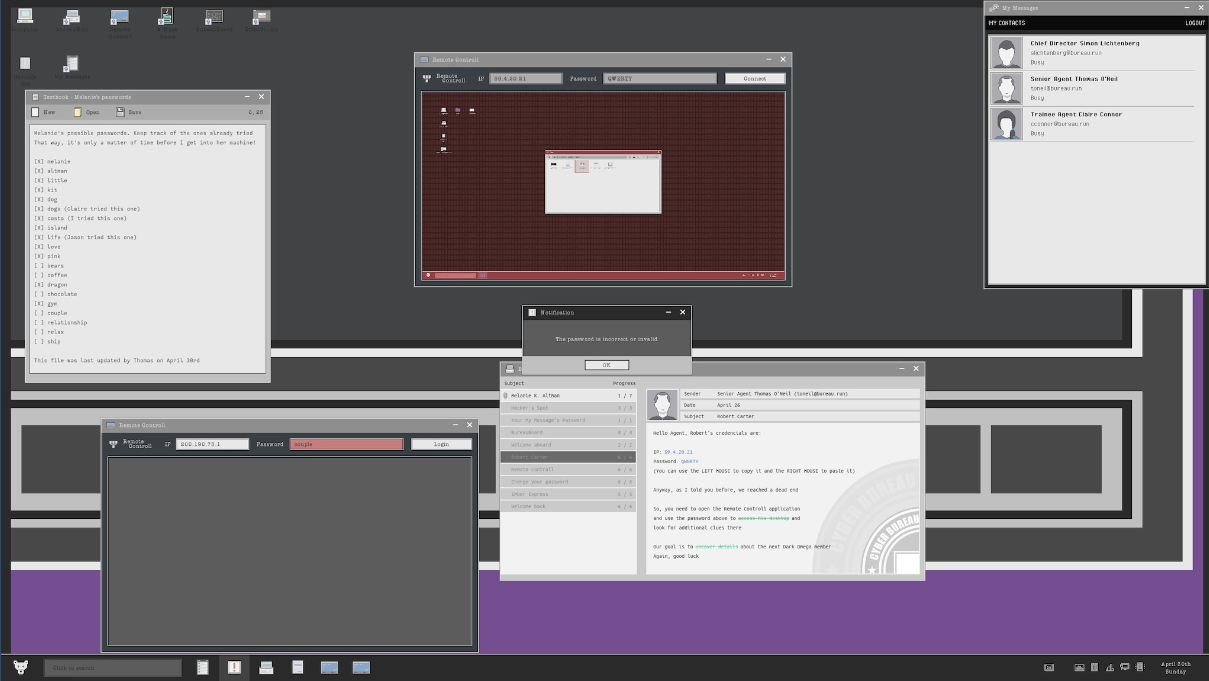The image size is (1209, 681).
Task: Select the Your My Message's Password mail row
Action: (568, 420)
